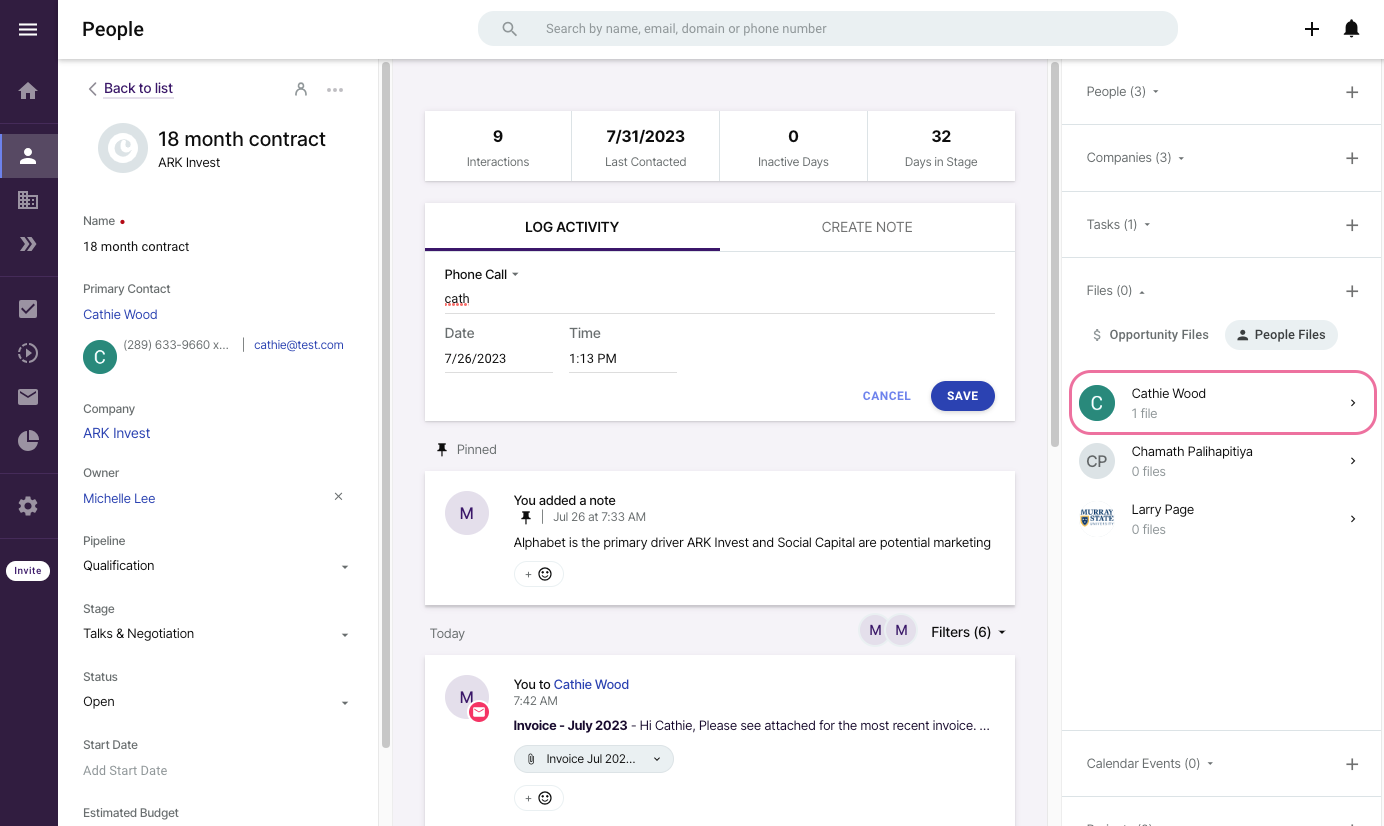Screen dimensions: 1384x826
Task: Open Chamath Palihapitiya files row
Action: coord(1223,461)
